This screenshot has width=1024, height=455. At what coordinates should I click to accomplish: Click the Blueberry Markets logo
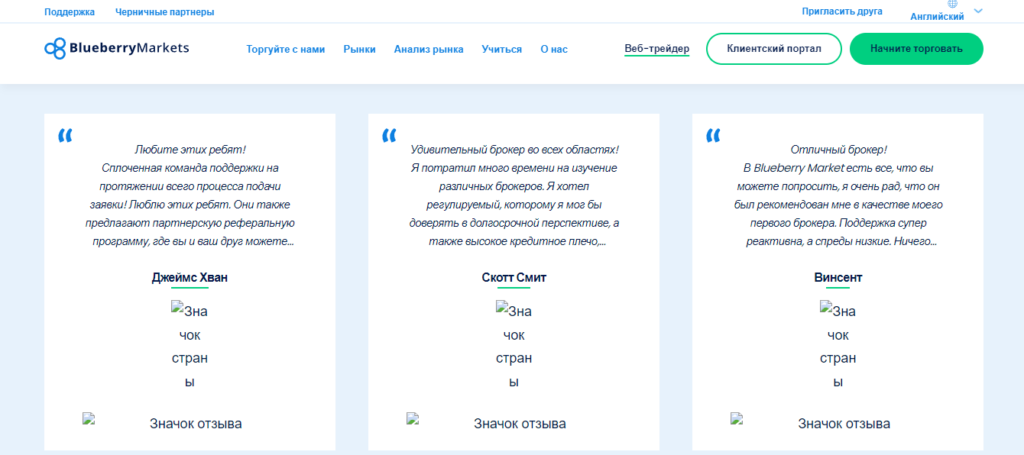coord(117,48)
